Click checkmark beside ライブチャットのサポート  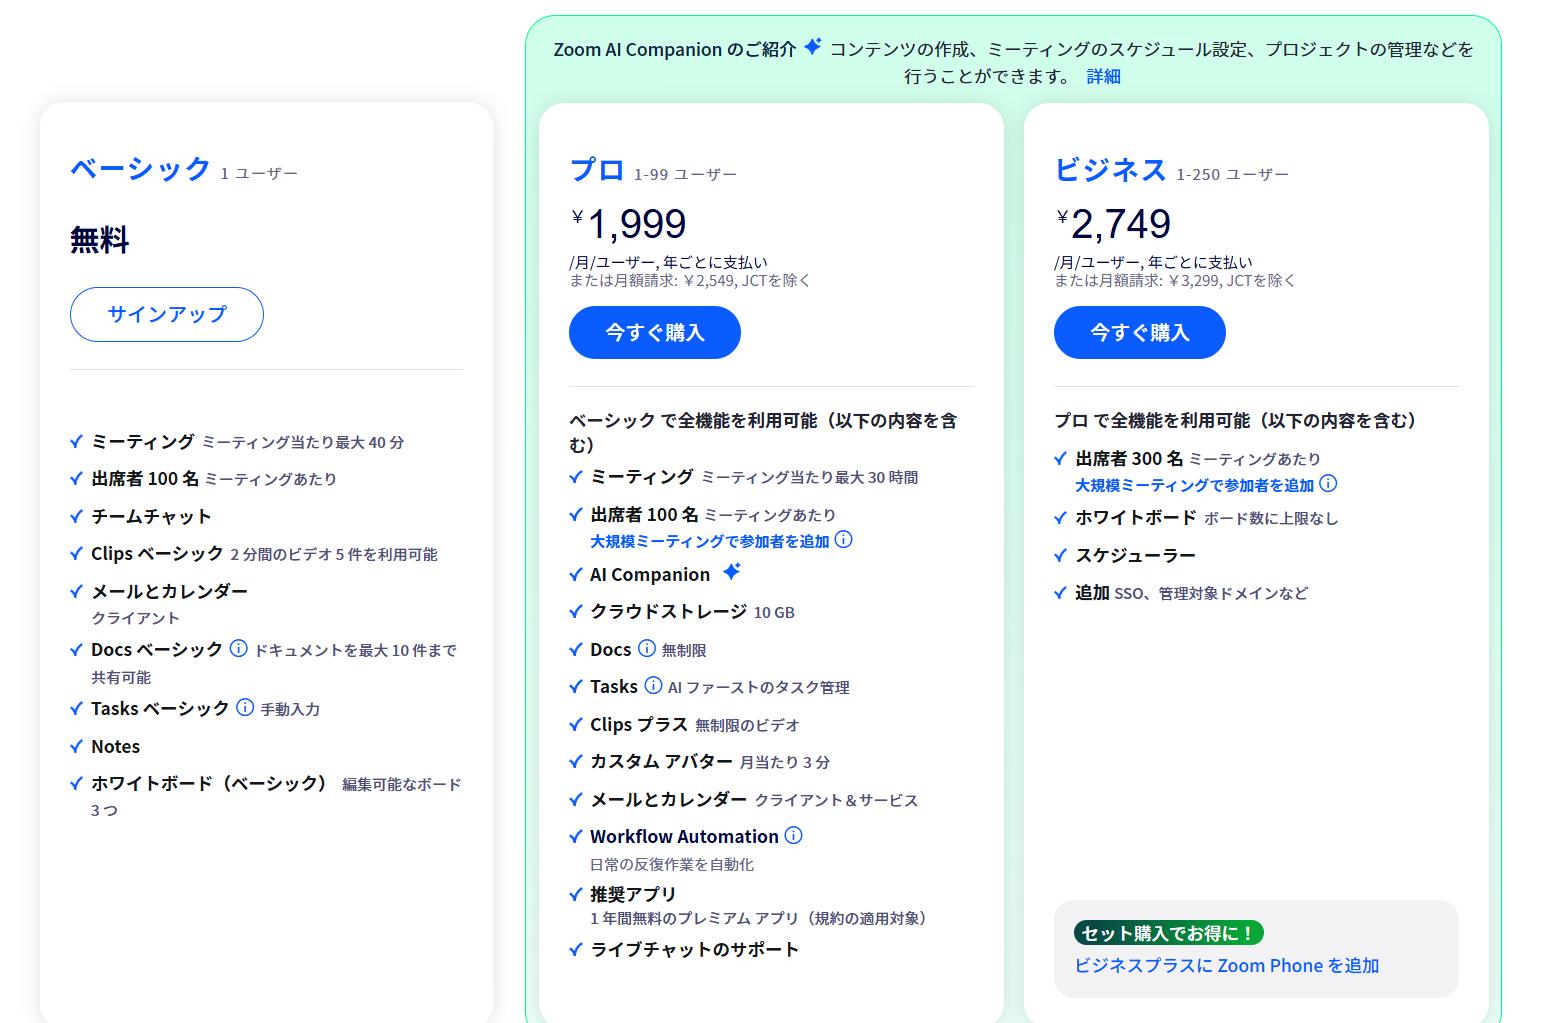pos(575,949)
